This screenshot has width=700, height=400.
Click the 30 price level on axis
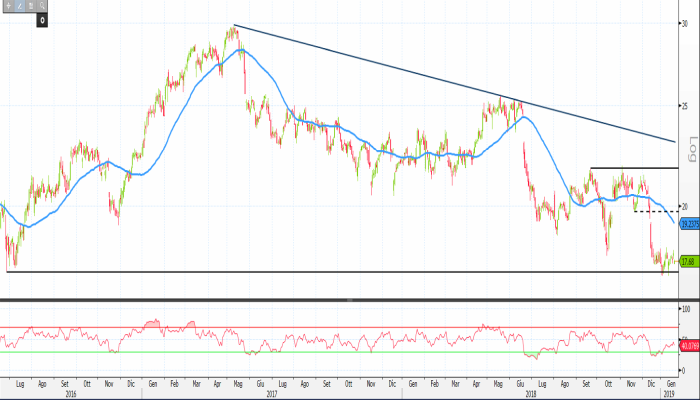click(686, 23)
